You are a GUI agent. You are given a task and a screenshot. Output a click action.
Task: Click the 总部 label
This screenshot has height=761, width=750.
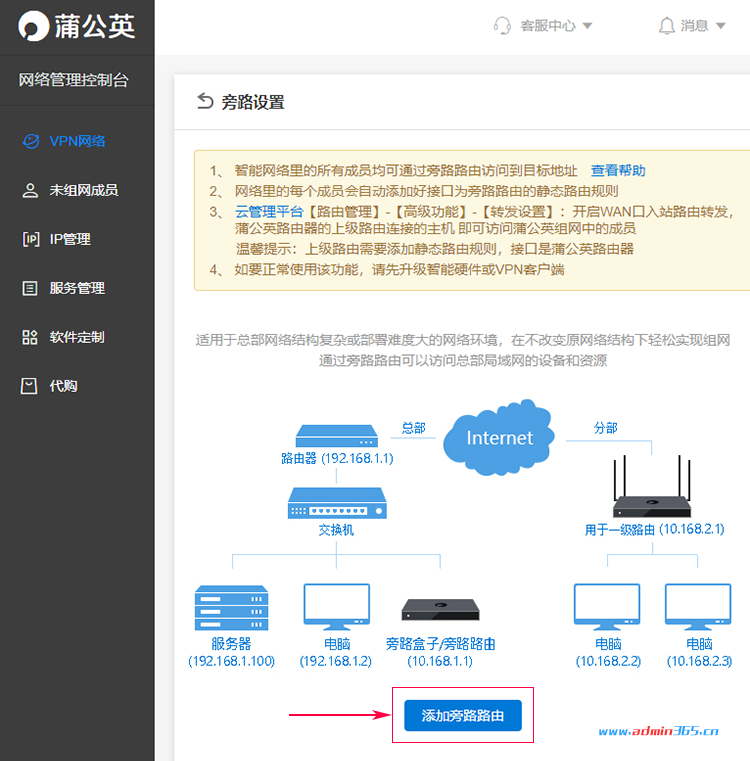414,428
